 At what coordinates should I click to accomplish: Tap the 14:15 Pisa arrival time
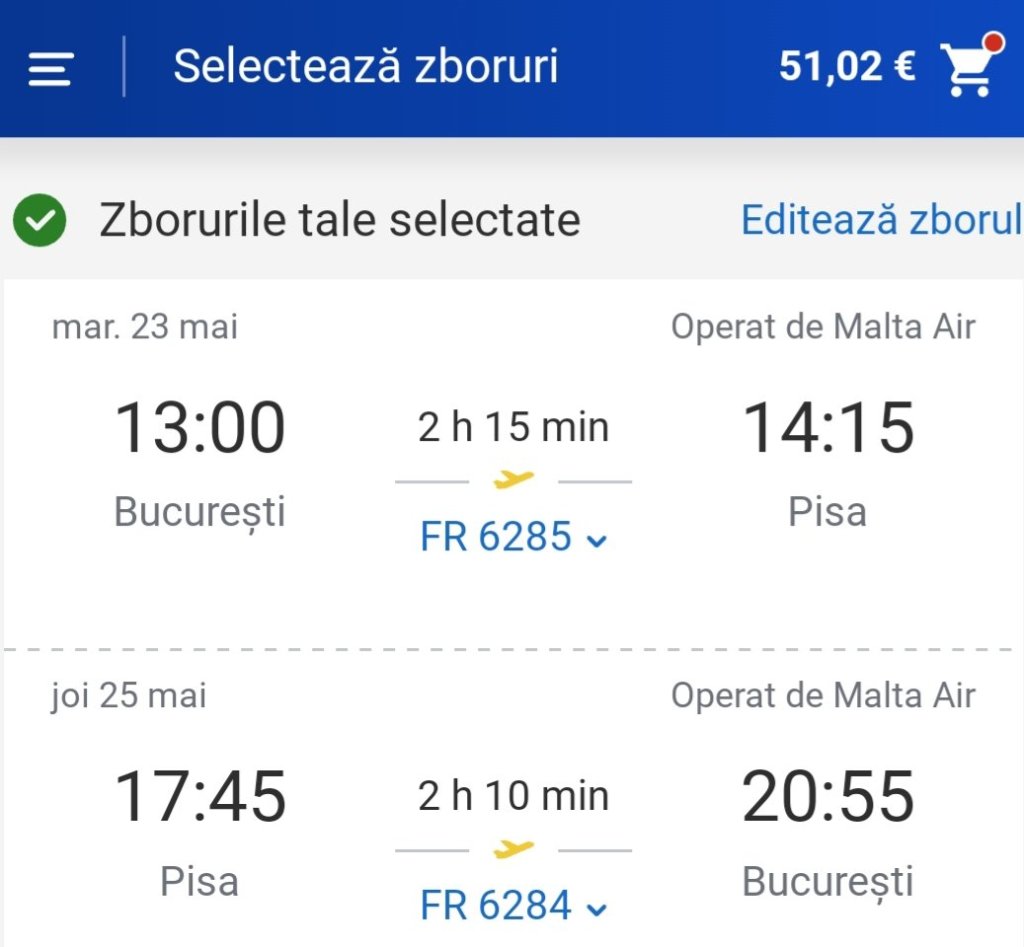click(828, 428)
